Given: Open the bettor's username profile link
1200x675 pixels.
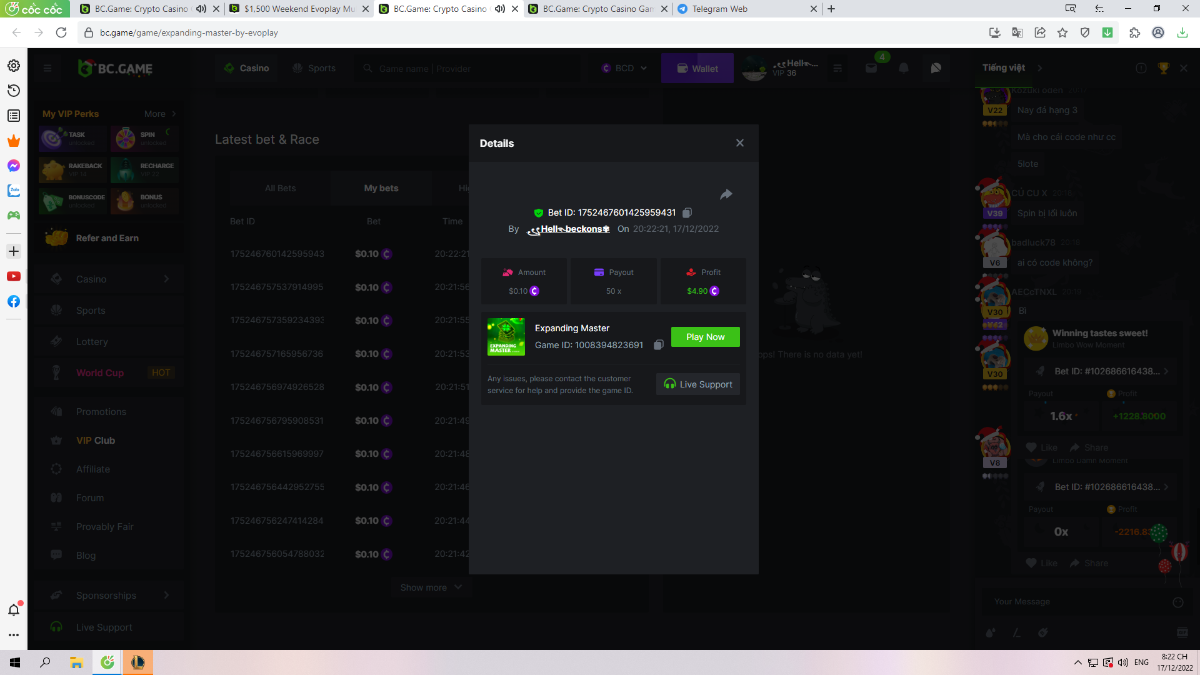Looking at the screenshot, I should coord(570,229).
